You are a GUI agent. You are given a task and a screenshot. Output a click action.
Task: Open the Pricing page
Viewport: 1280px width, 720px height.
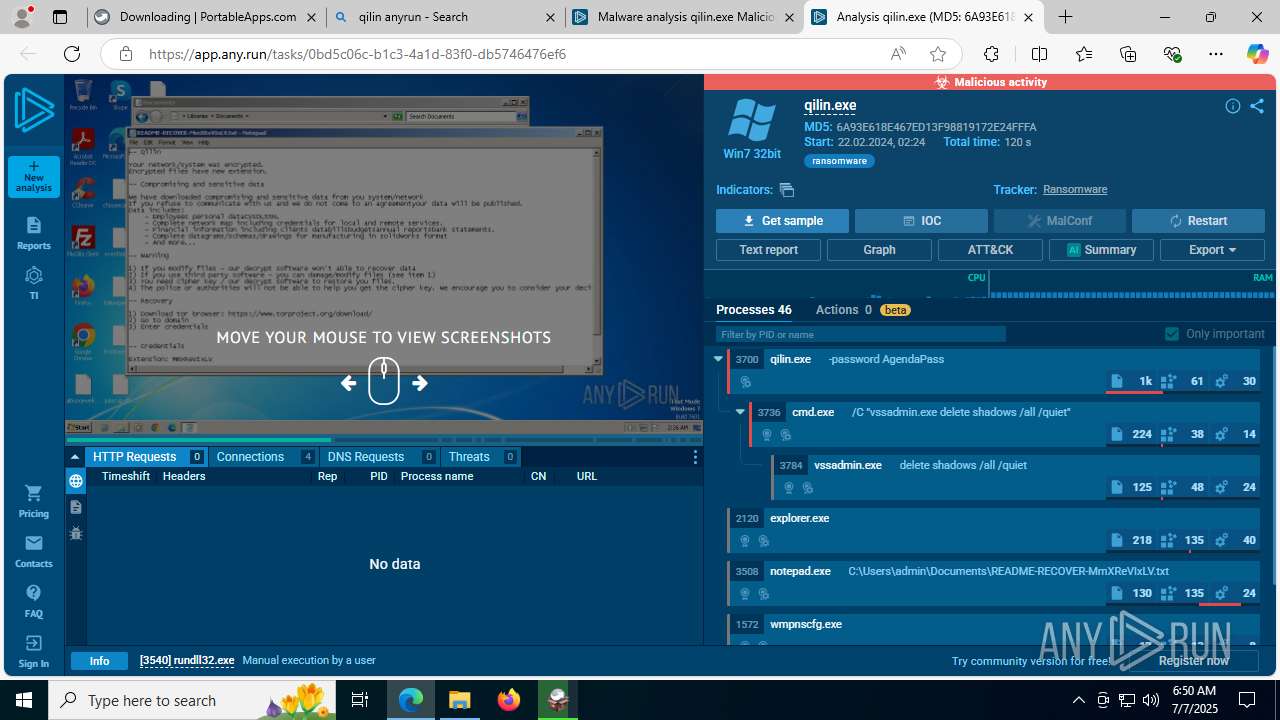pos(34,501)
